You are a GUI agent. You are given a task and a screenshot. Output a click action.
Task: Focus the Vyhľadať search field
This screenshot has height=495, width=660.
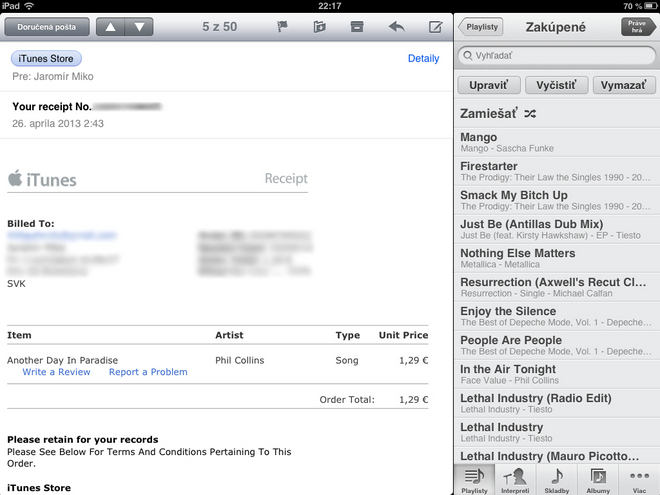556,56
